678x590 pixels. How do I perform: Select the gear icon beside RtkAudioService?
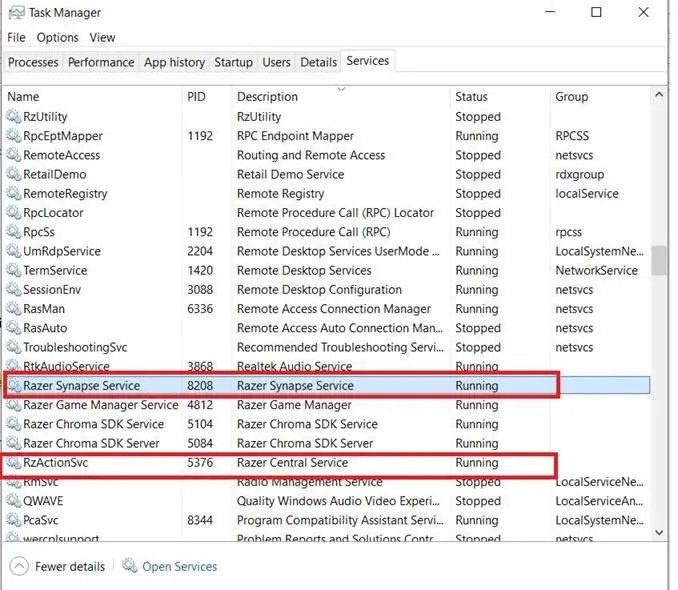[x=14, y=367]
